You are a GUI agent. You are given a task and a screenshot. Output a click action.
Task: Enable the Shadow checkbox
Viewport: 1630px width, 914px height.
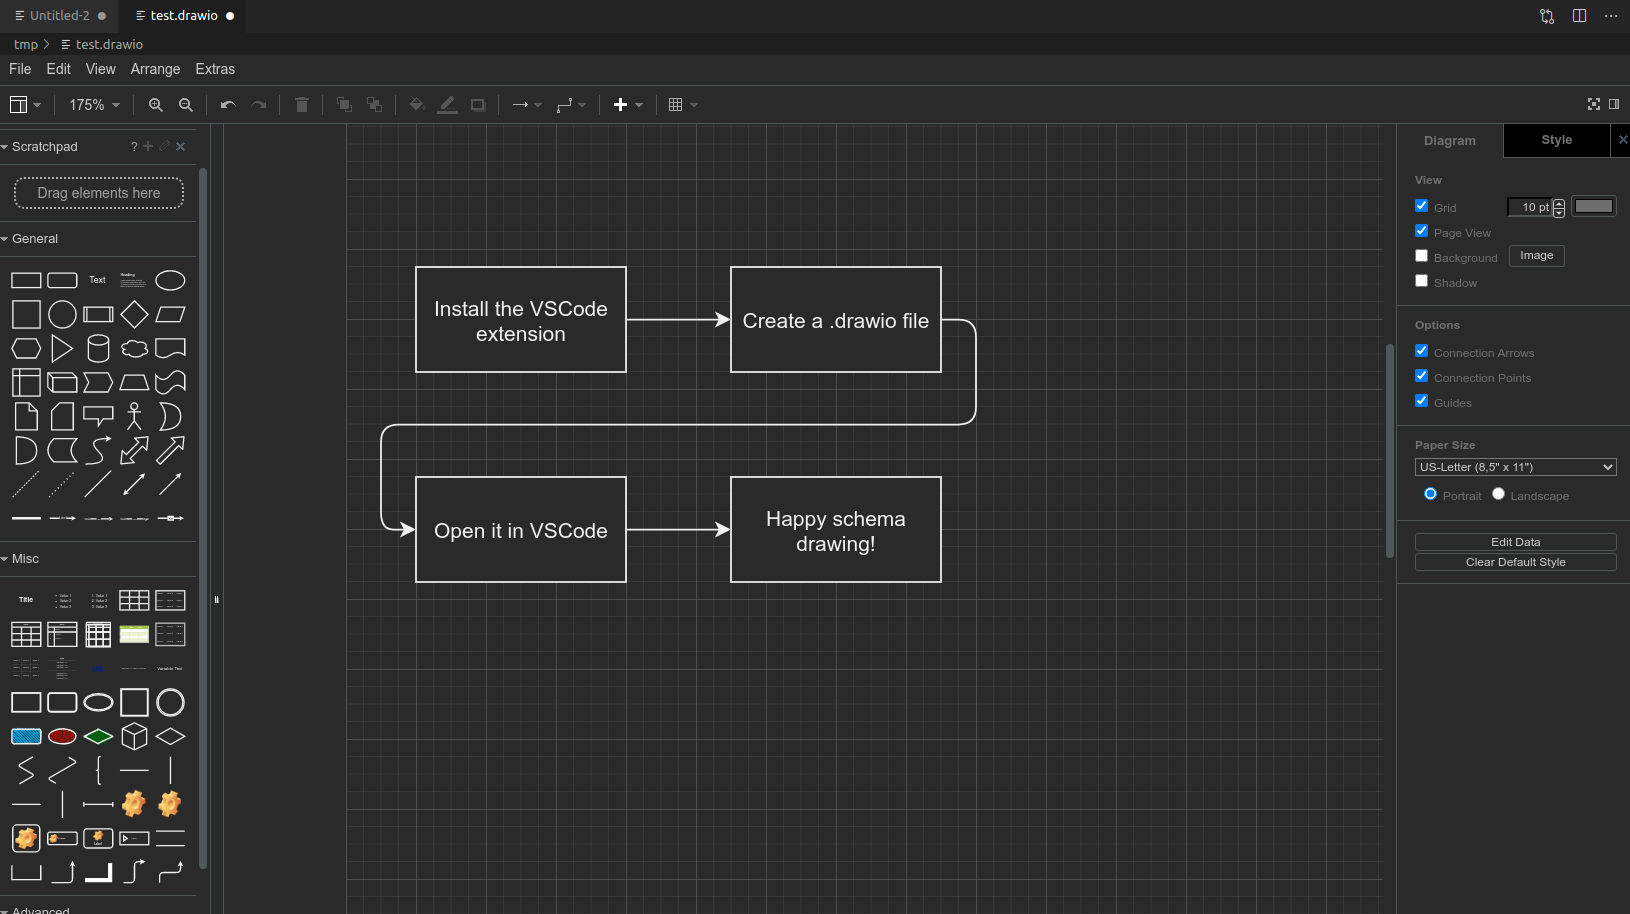(x=1422, y=281)
